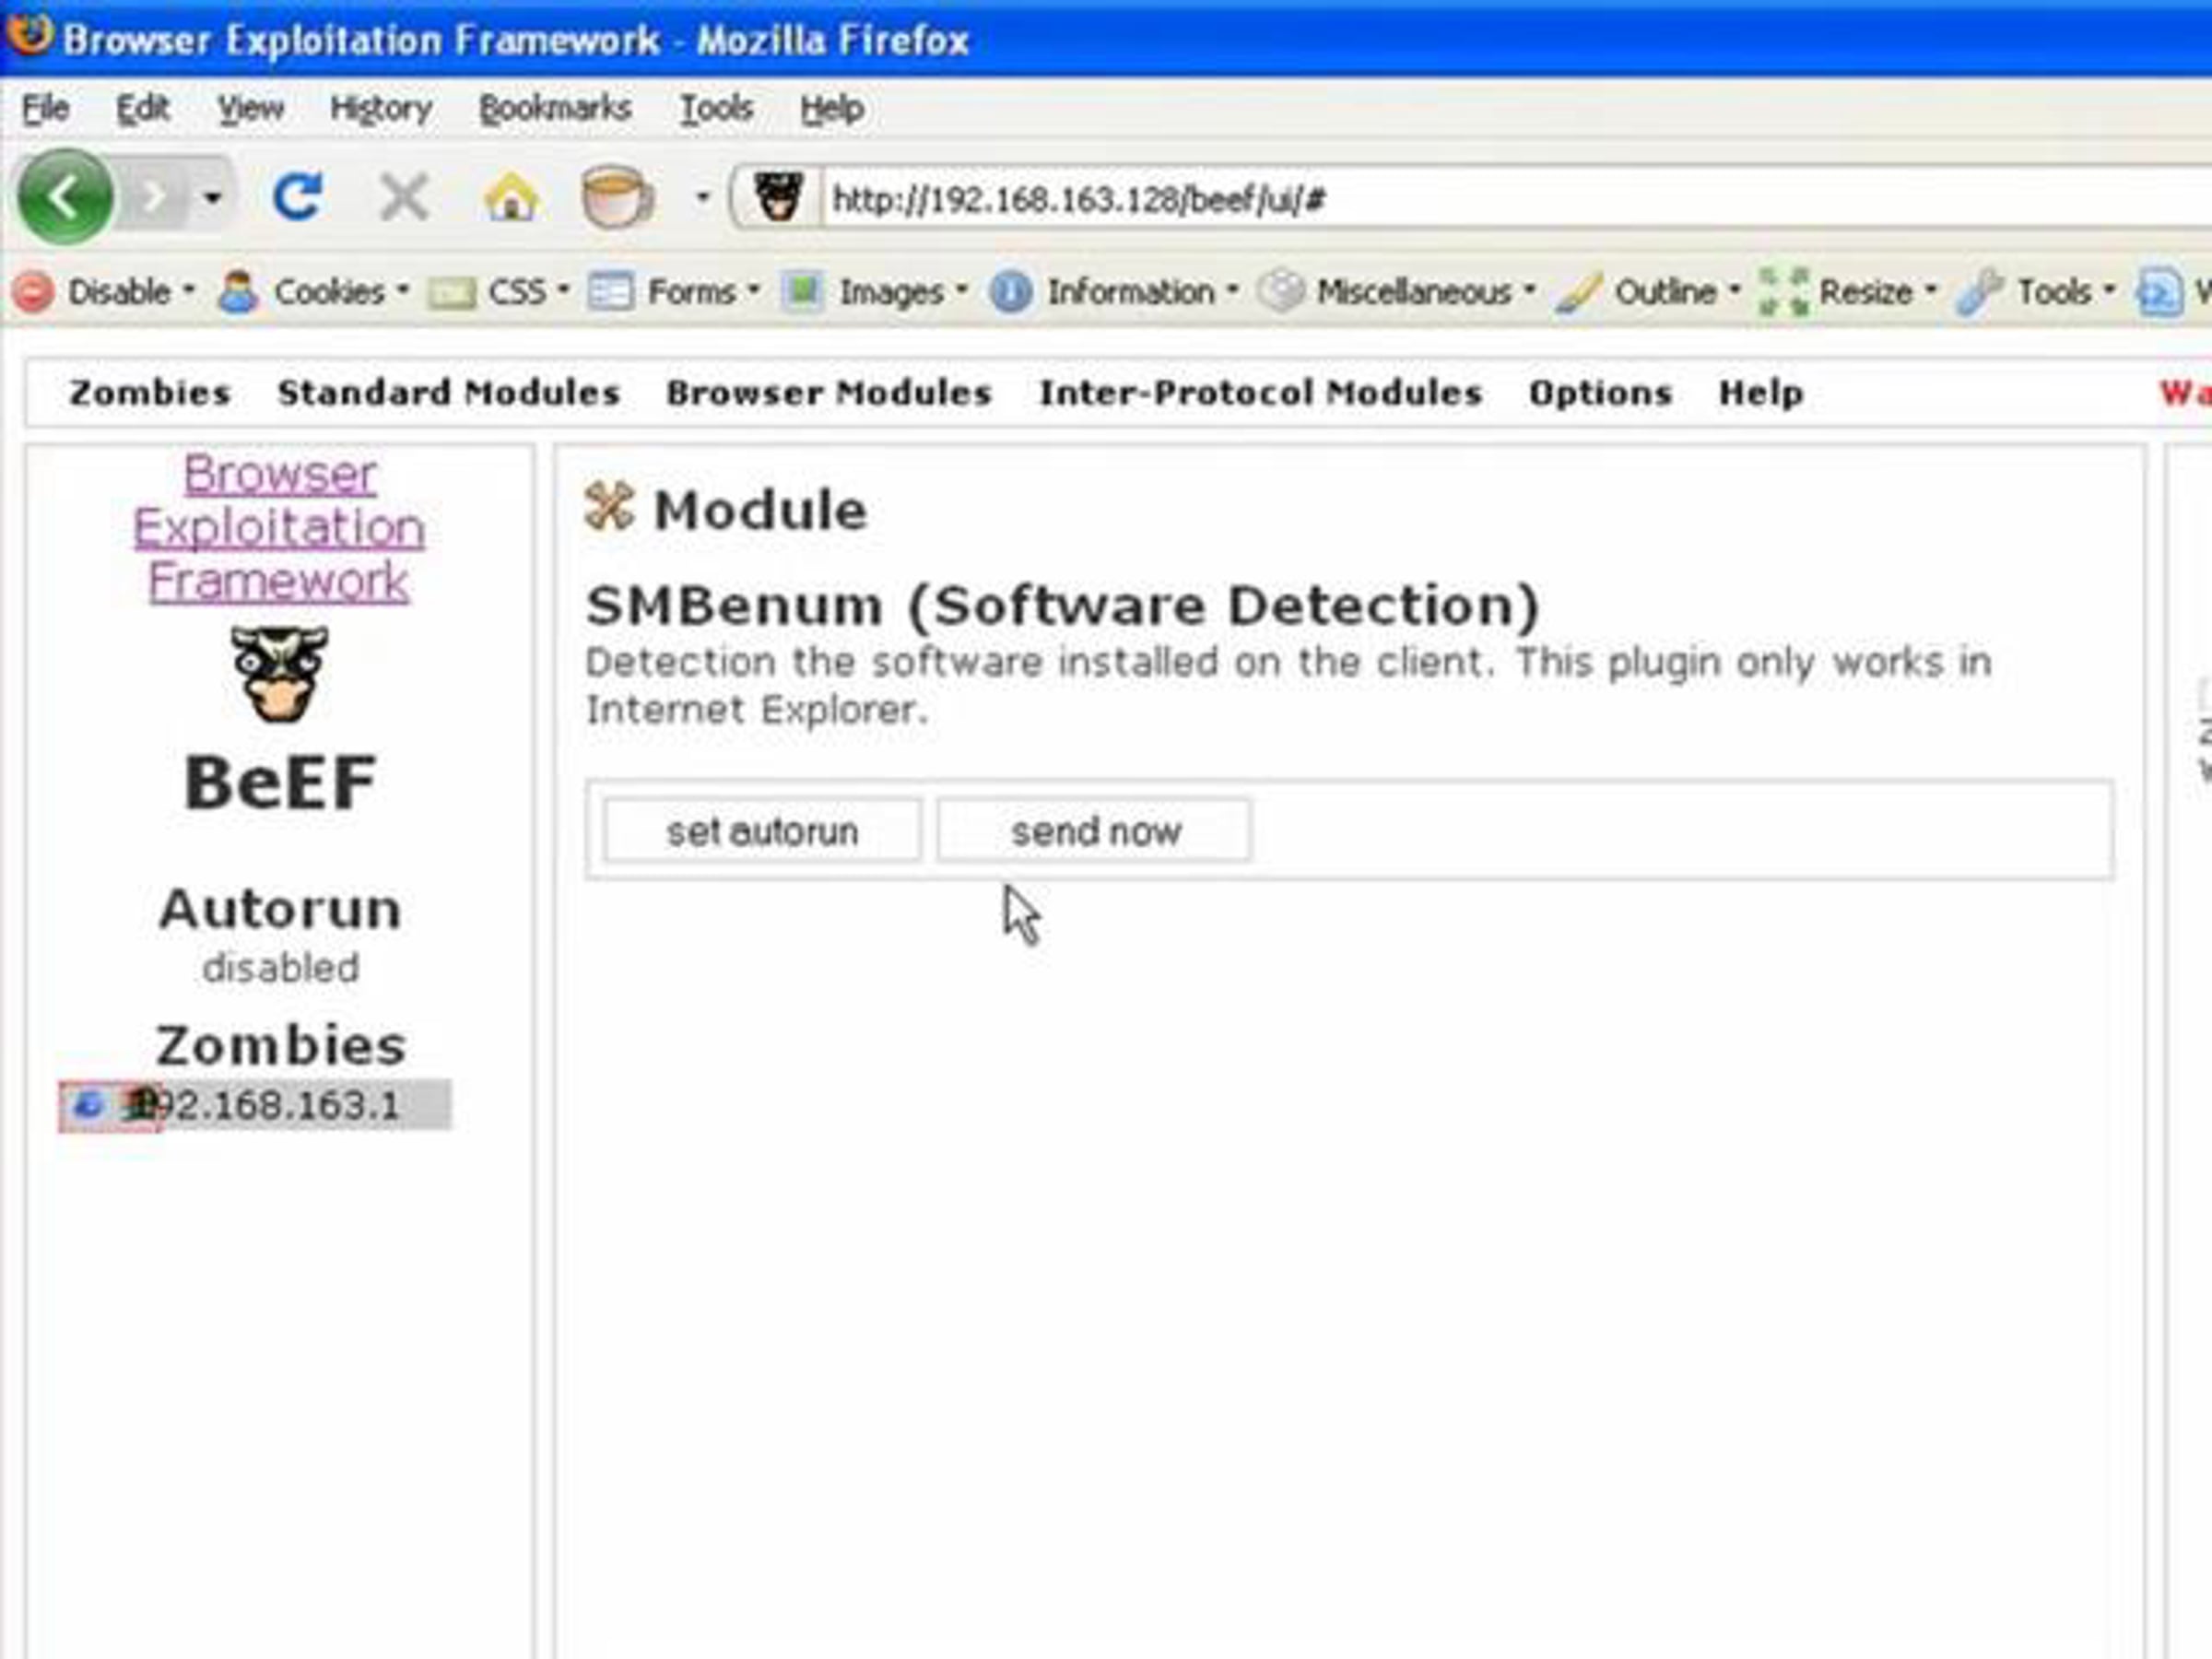Image resolution: width=2212 pixels, height=1659 pixels.
Task: Click the Firefox logo in the title bar
Action: [x=29, y=35]
